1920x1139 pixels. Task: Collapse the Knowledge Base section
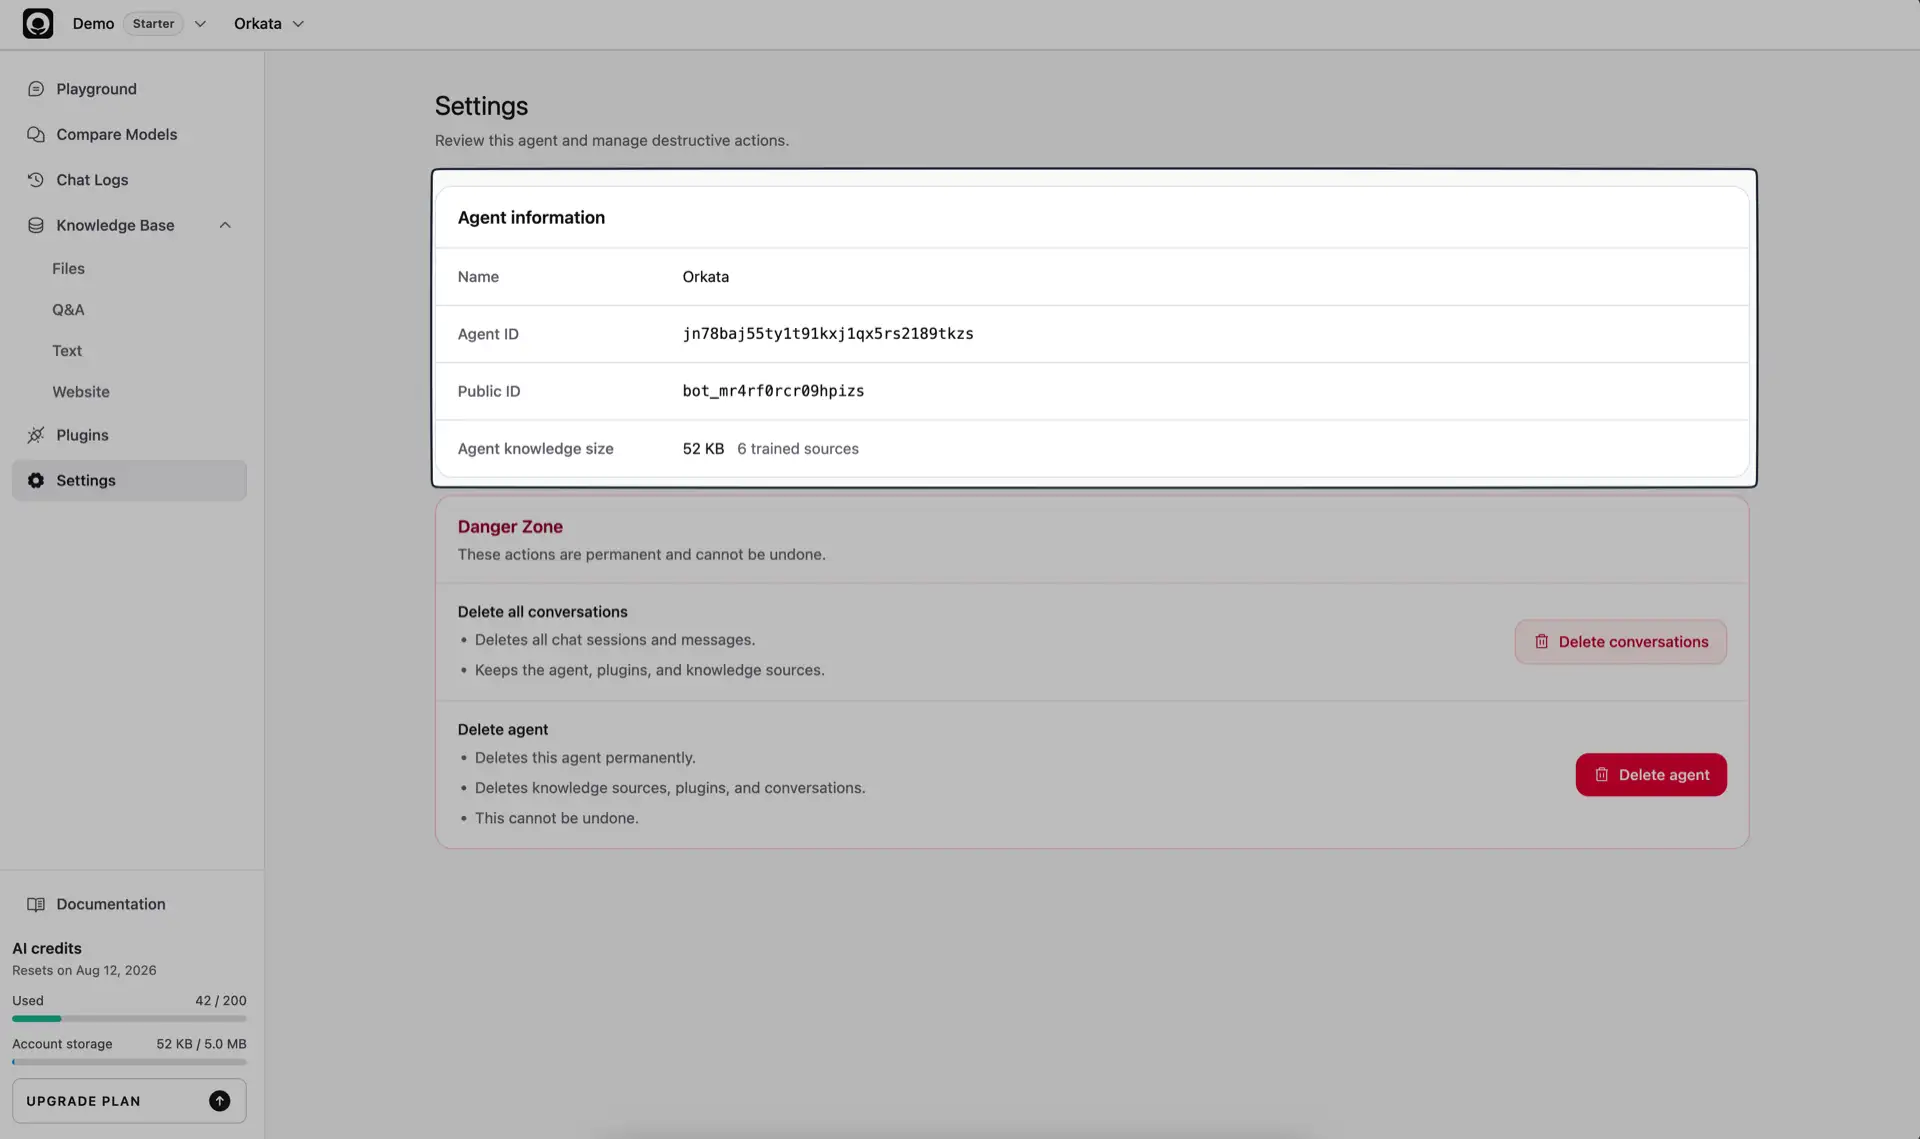(x=225, y=225)
